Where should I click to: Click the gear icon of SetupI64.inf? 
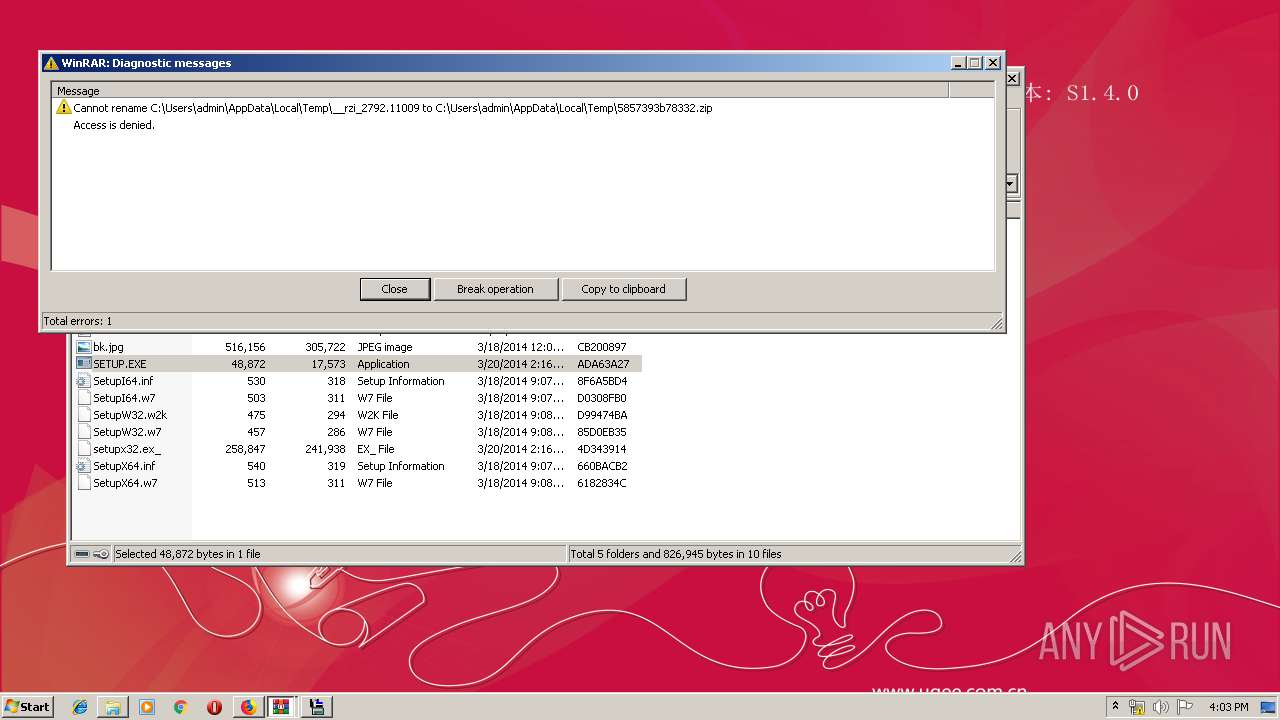83,381
